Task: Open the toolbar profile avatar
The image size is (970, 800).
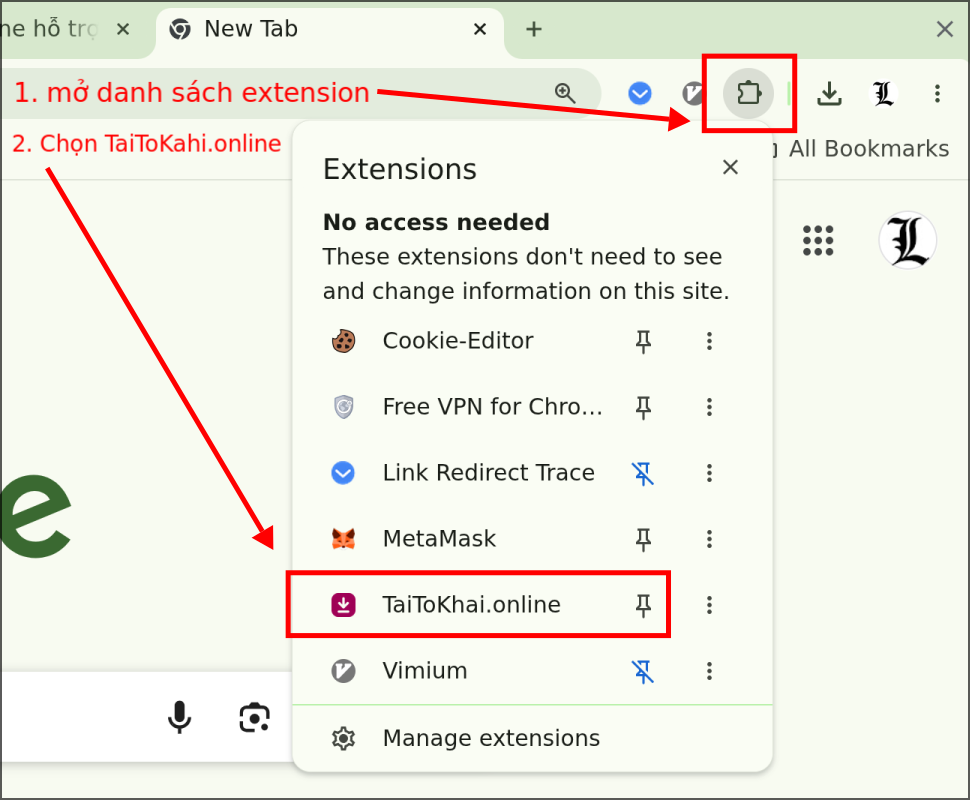Action: pyautogui.click(x=883, y=93)
